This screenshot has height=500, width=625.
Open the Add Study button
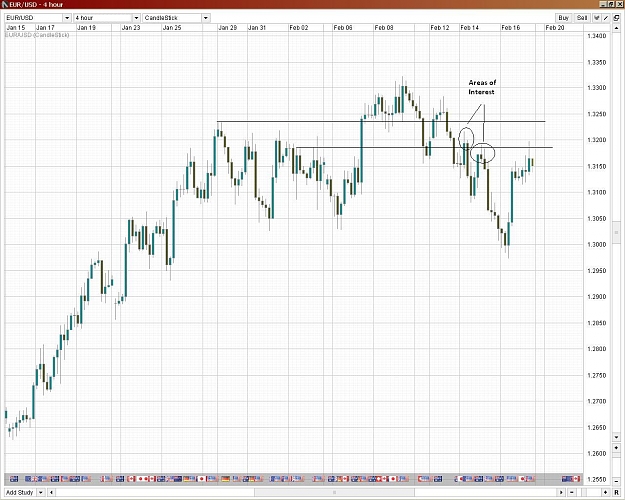[x=20, y=492]
